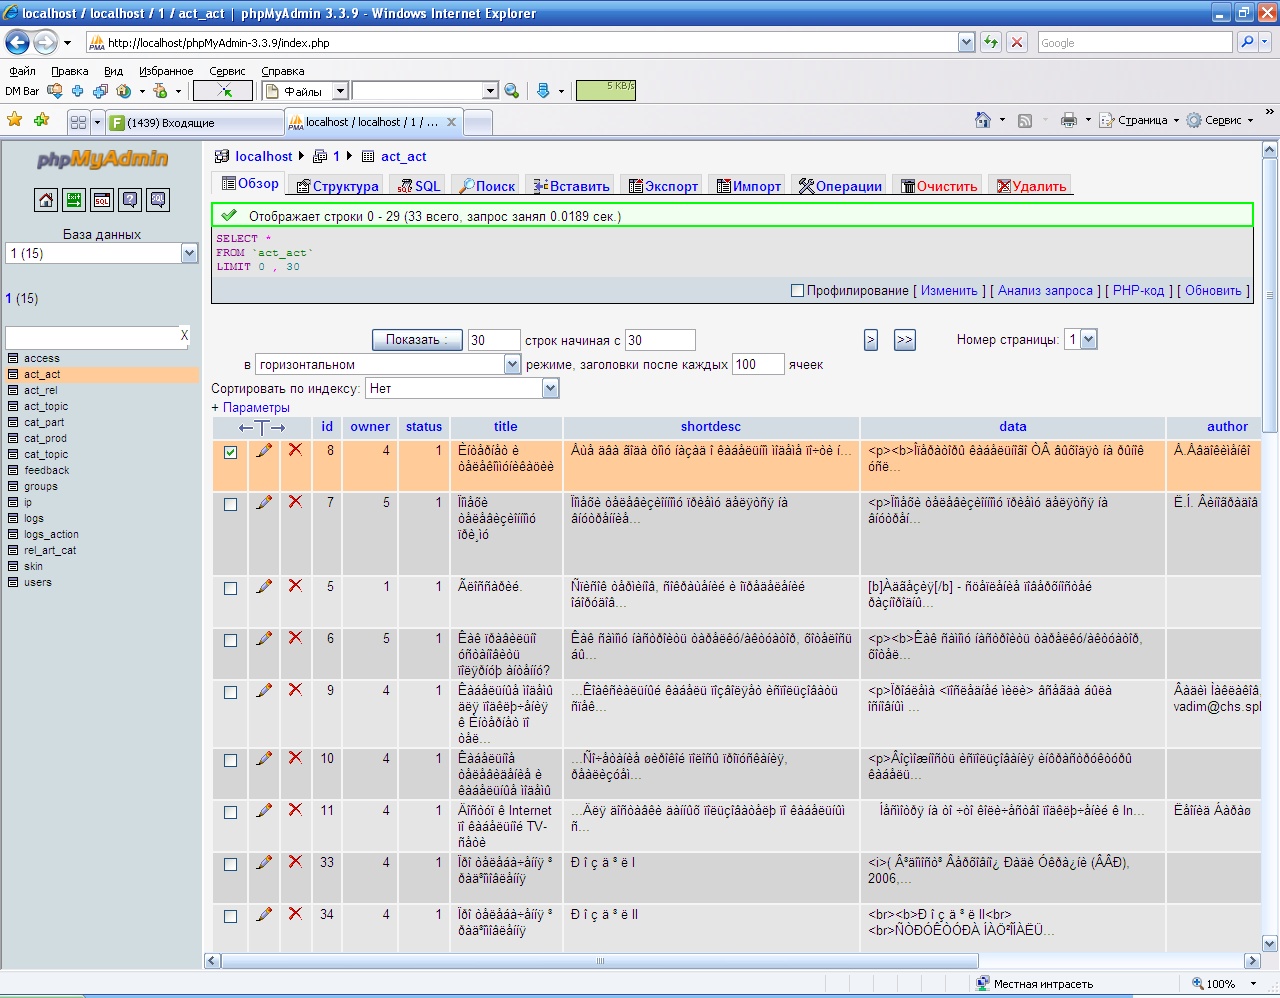The height and width of the screenshot is (998, 1280).
Task: Click in the rows count field showing 30
Action: (494, 340)
